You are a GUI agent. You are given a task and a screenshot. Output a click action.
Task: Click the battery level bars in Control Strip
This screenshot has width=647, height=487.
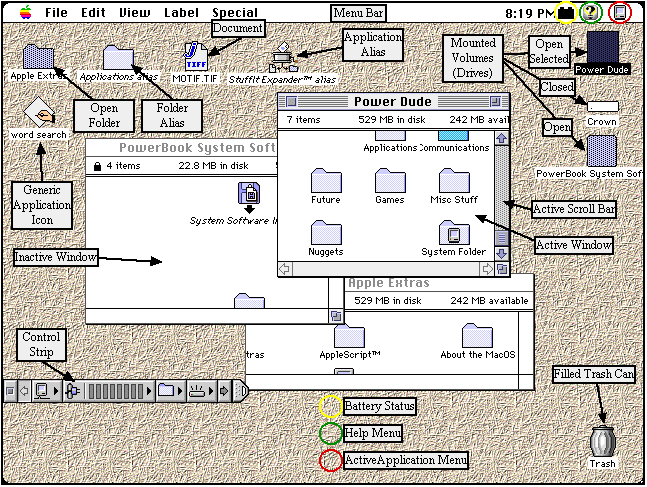coord(116,391)
